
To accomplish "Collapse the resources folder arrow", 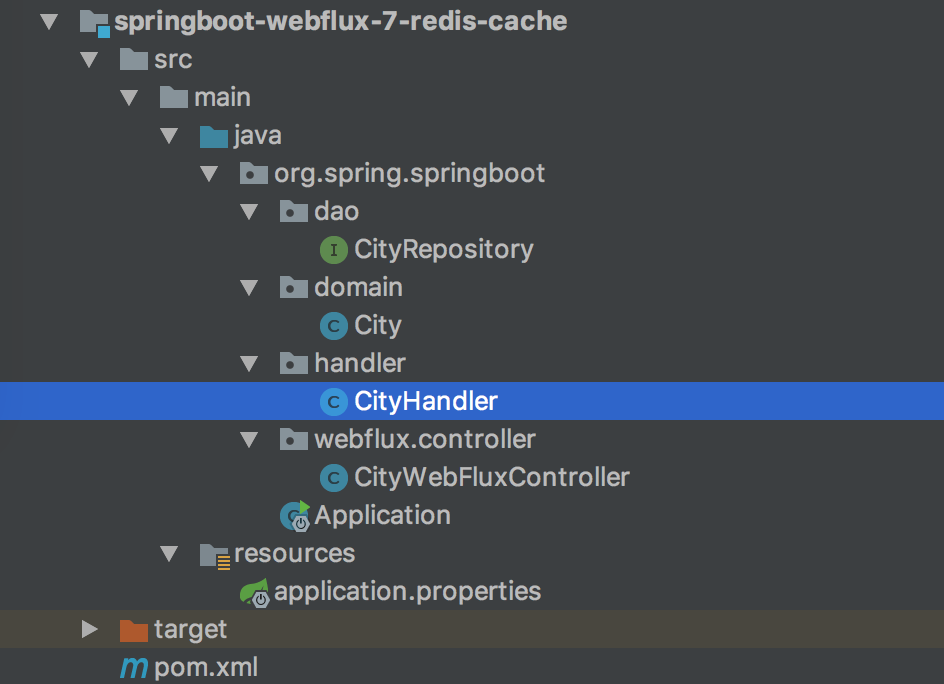I will 169,554.
